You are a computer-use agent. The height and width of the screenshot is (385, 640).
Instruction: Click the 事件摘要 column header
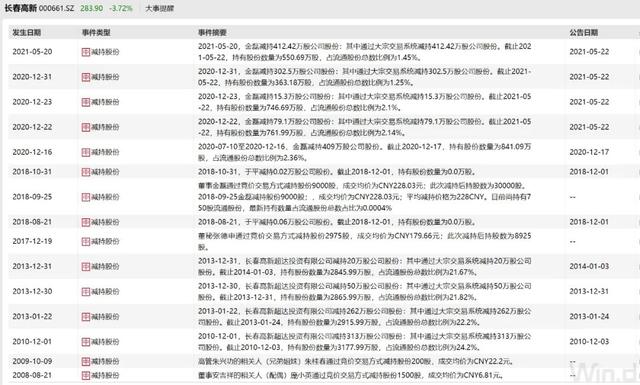point(212,33)
